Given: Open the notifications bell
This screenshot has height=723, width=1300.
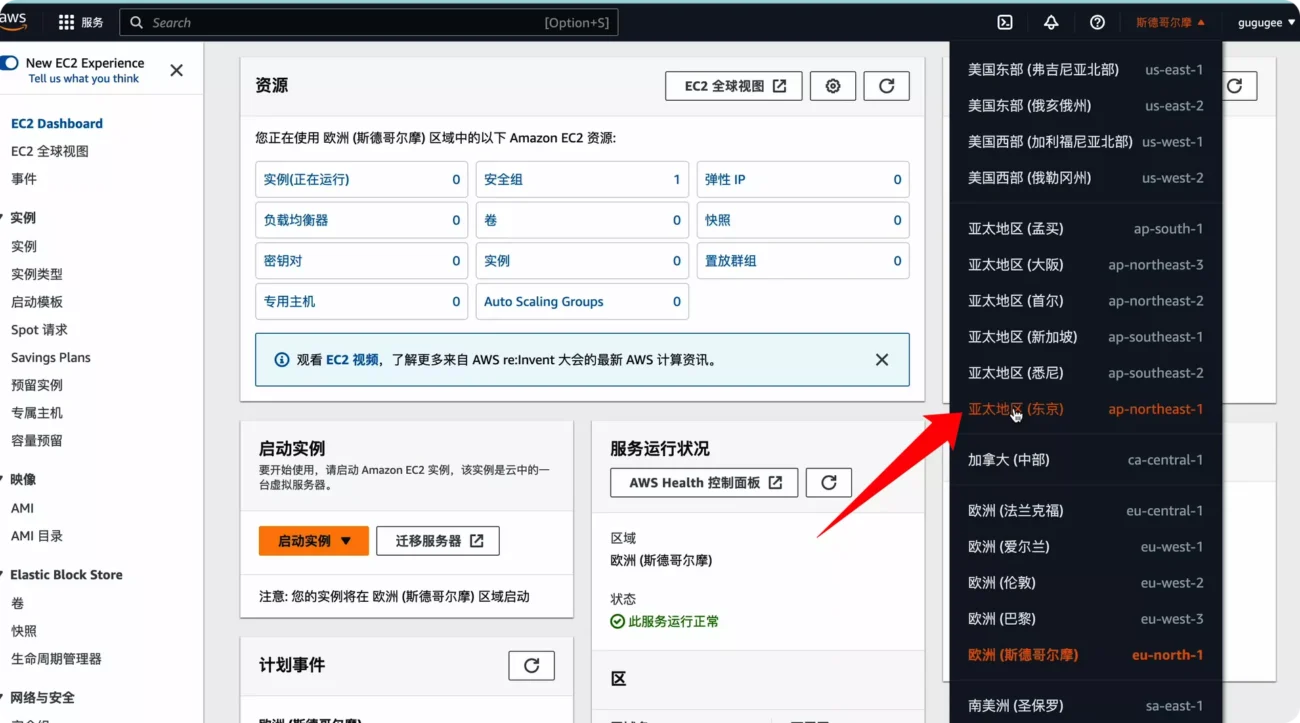Looking at the screenshot, I should [x=1051, y=22].
